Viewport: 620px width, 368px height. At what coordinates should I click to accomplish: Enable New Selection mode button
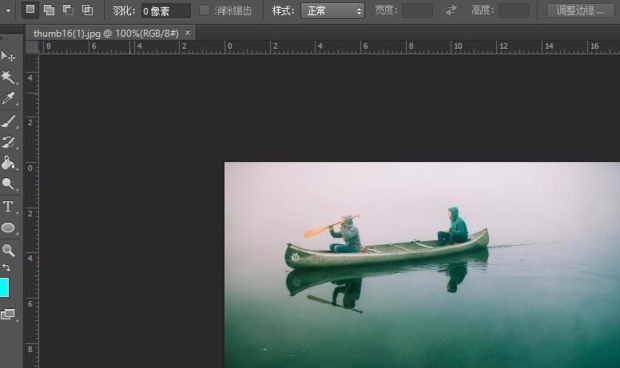[30, 10]
